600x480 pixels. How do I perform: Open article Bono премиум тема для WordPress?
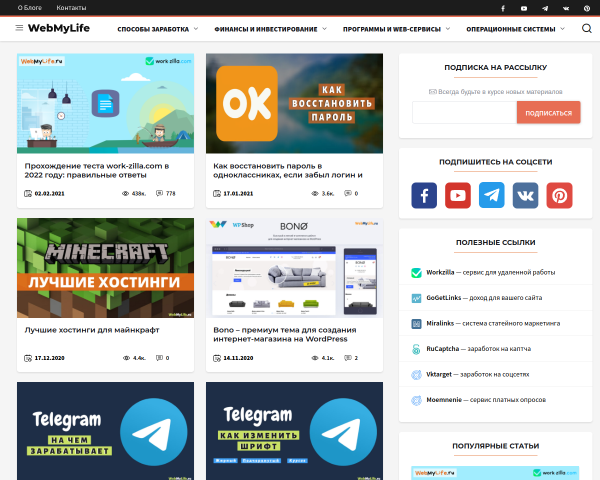point(285,335)
